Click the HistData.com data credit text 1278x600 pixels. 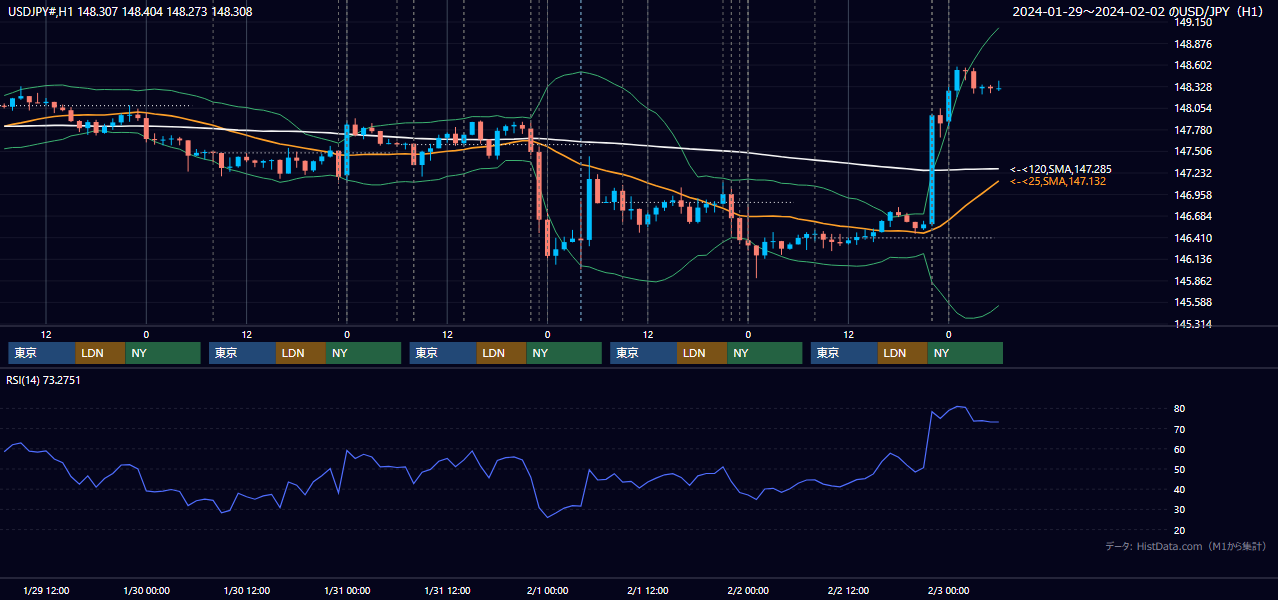(1185, 547)
